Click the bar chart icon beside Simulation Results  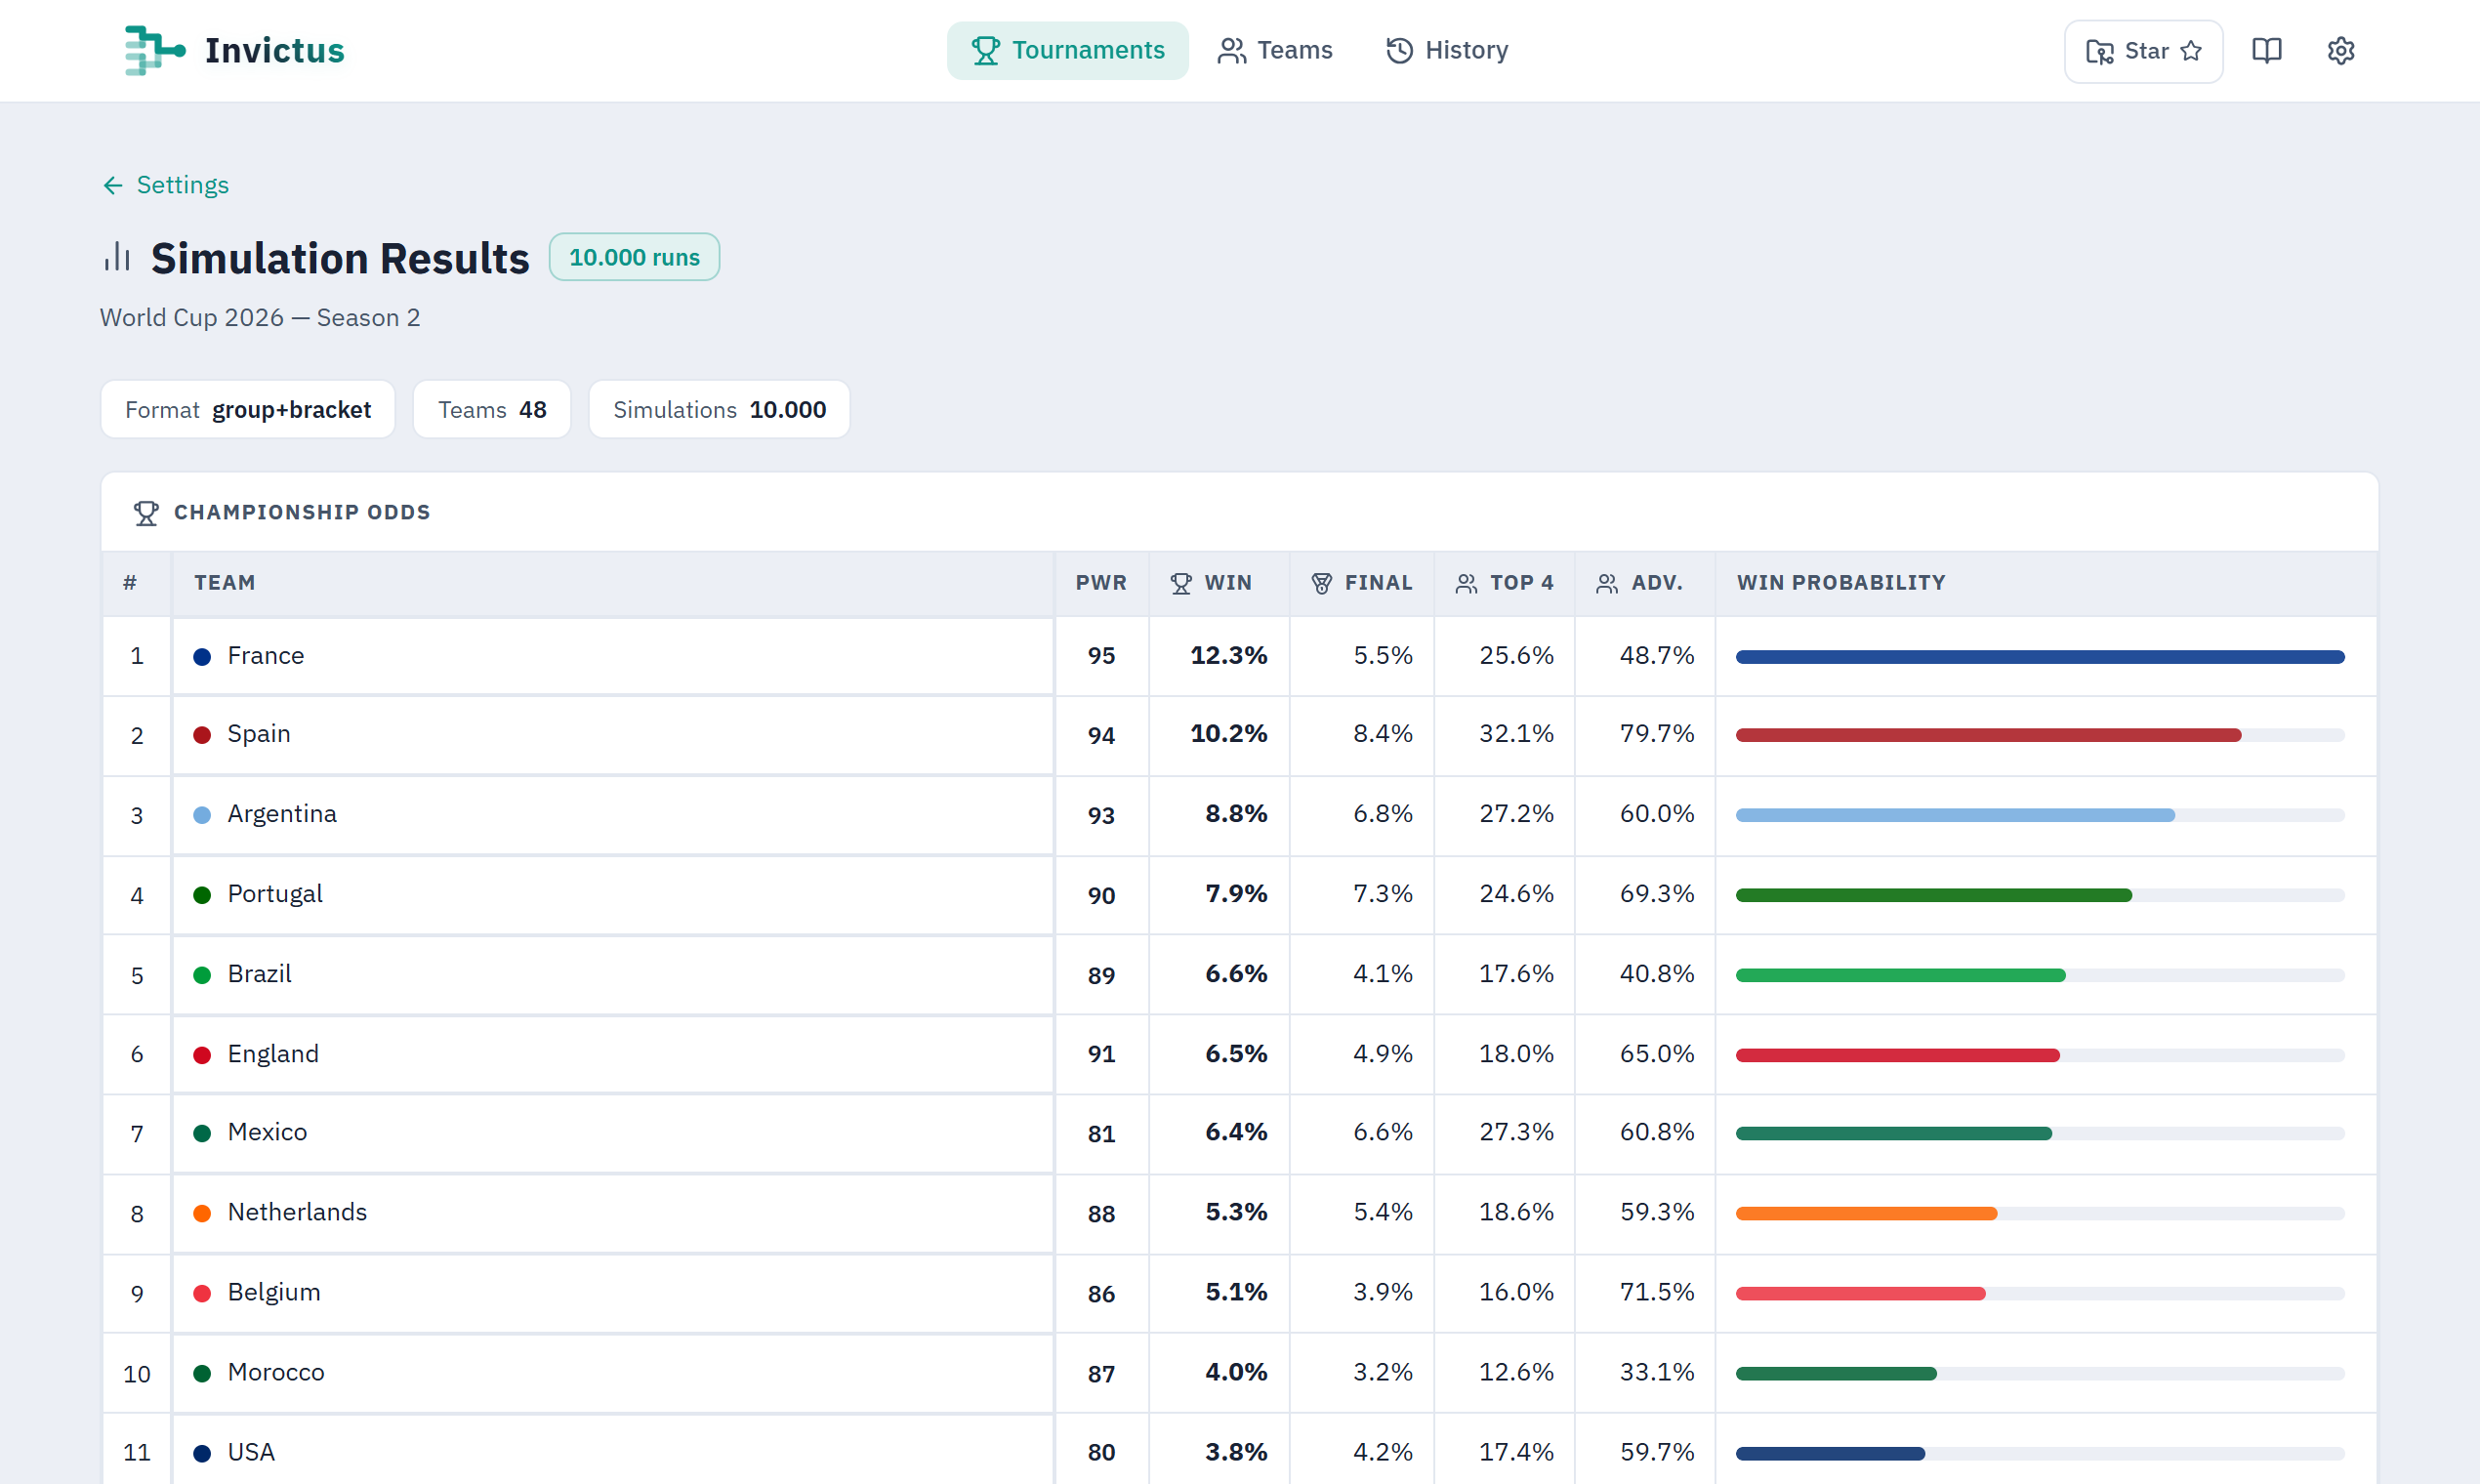(117, 257)
